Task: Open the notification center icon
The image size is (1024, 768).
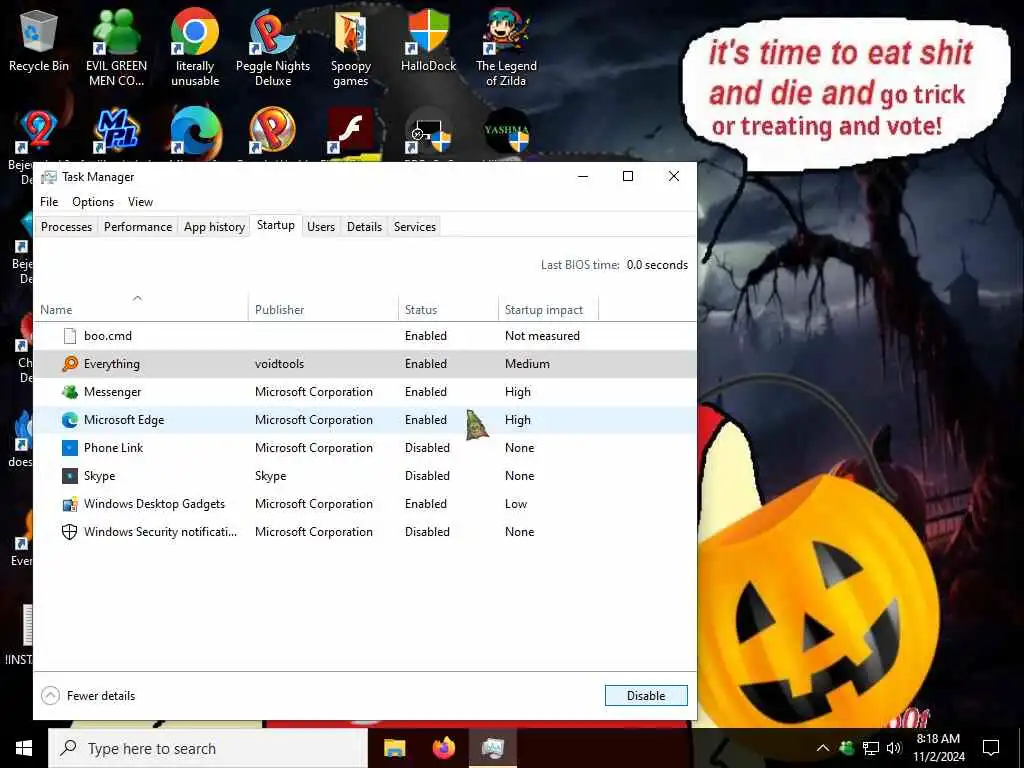Action: [x=991, y=748]
